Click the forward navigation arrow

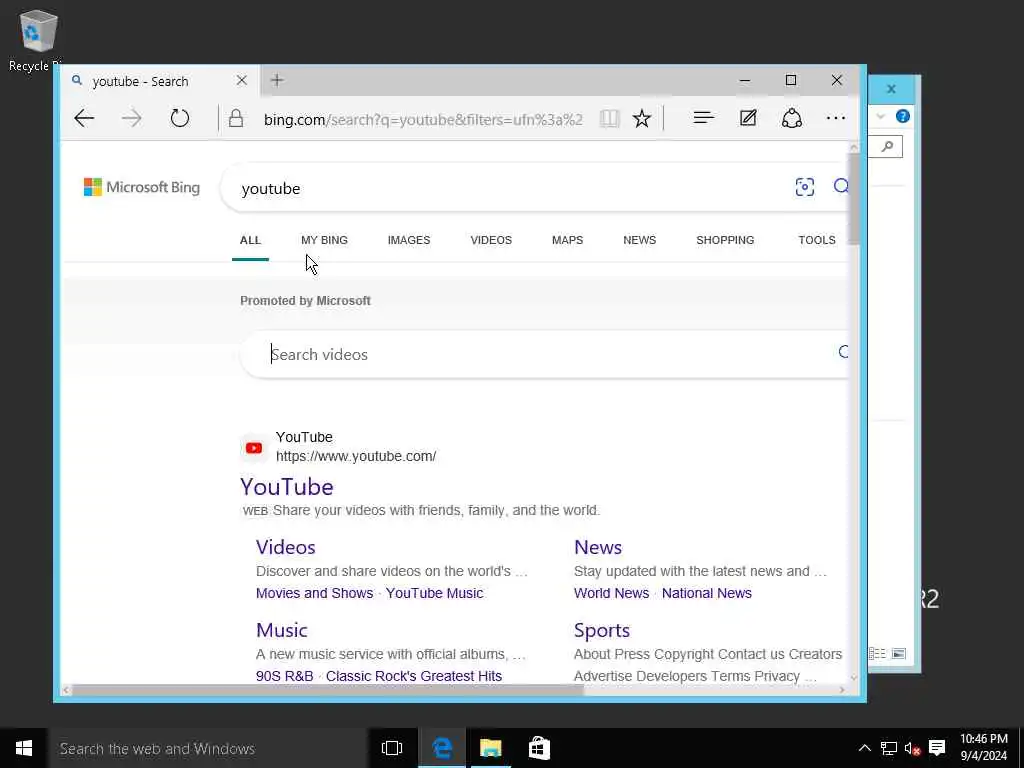(x=131, y=119)
